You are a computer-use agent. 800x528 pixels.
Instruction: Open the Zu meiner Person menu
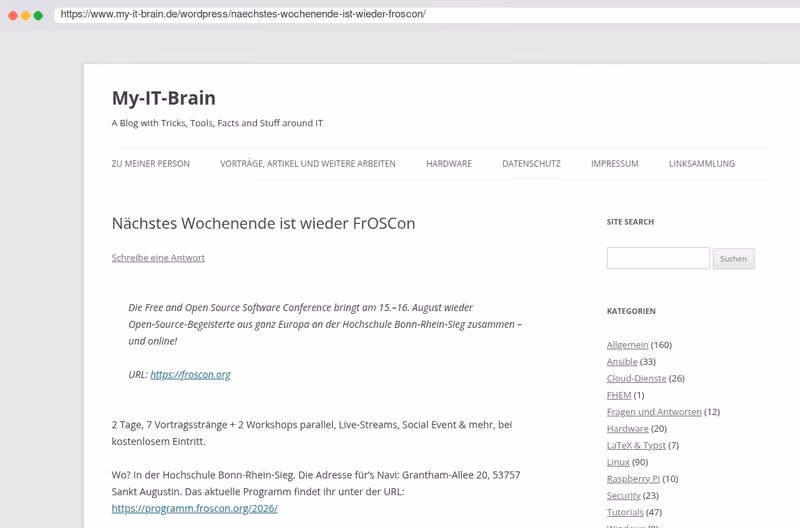(151, 164)
